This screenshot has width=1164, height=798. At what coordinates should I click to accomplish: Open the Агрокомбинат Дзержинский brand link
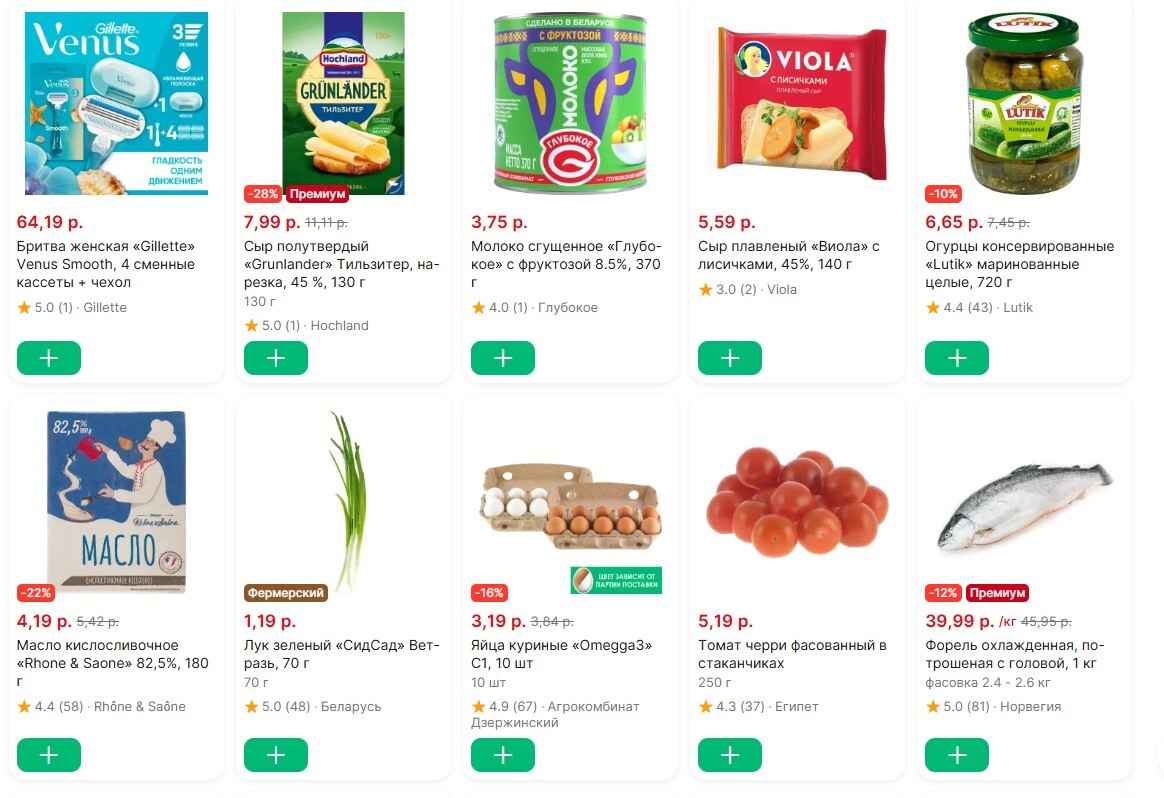pos(555,714)
